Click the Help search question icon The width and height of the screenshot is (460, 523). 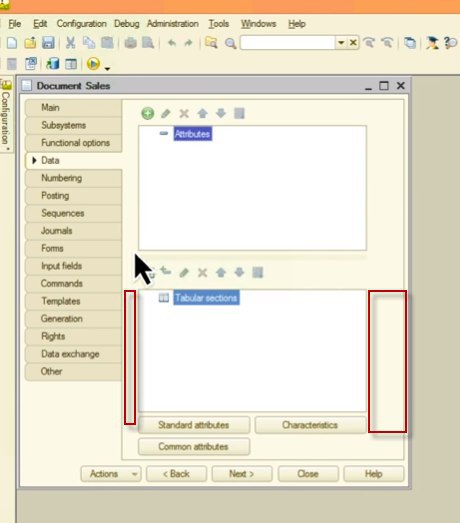450,43
